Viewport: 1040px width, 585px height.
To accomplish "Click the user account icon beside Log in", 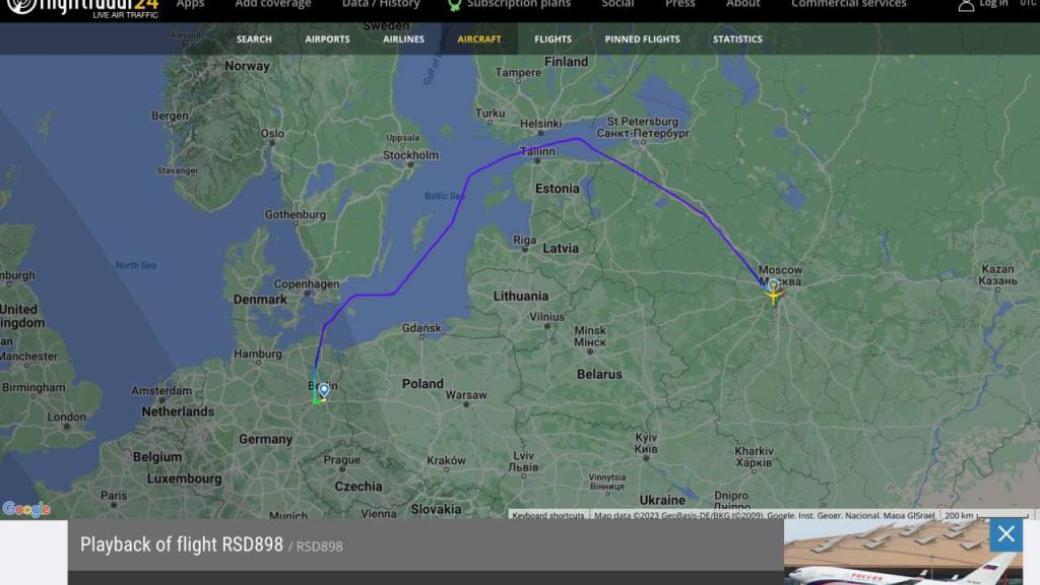I will [966, 5].
